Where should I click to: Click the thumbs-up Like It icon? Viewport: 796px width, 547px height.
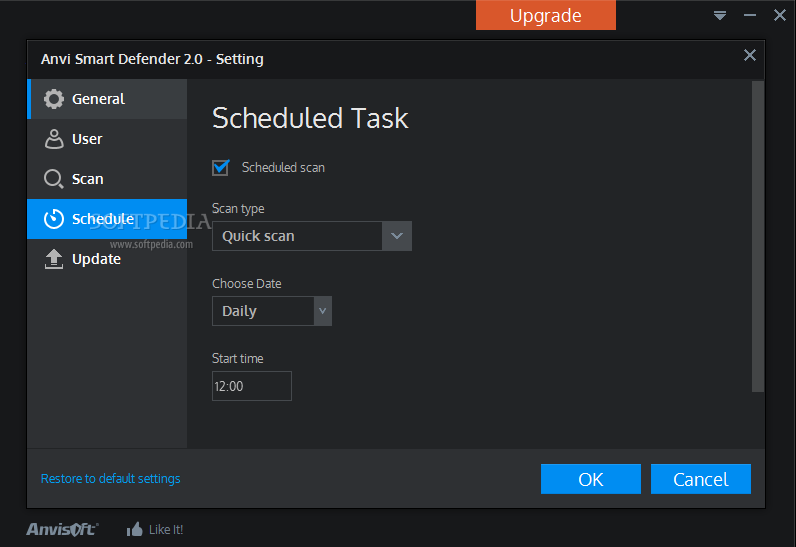pyautogui.click(x=135, y=529)
